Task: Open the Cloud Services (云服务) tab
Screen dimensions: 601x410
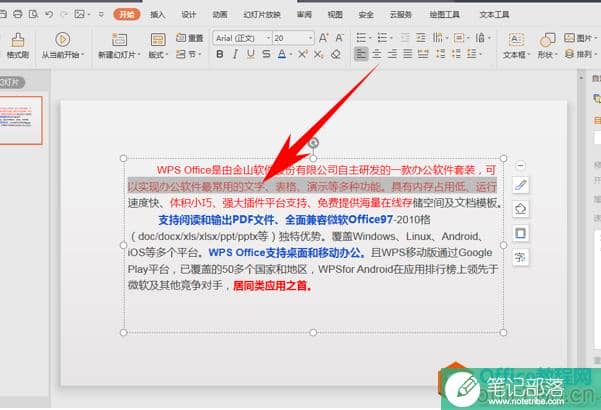Action: coord(401,15)
